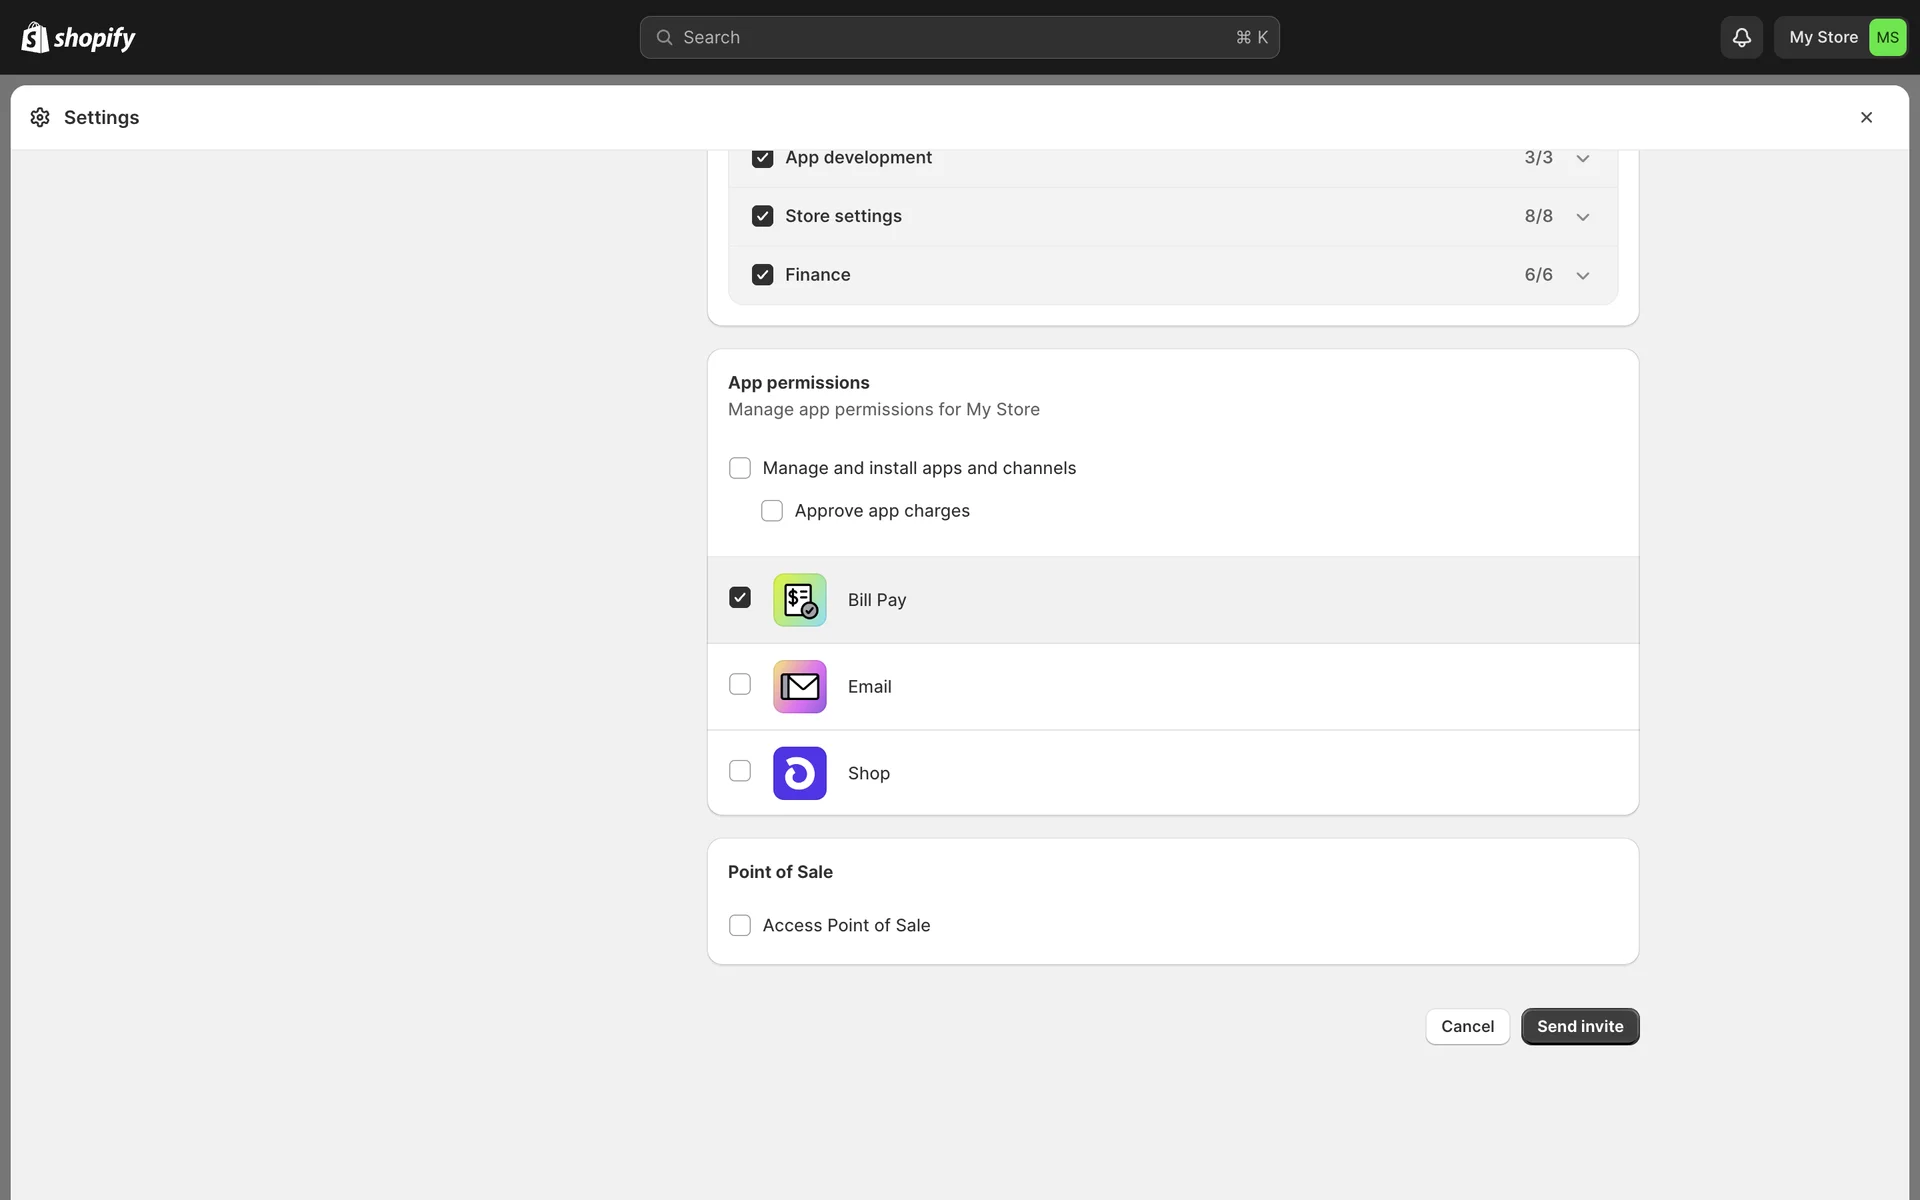Viewport: 1920px width, 1200px height.
Task: Open the notifications bell
Action: (x=1741, y=37)
